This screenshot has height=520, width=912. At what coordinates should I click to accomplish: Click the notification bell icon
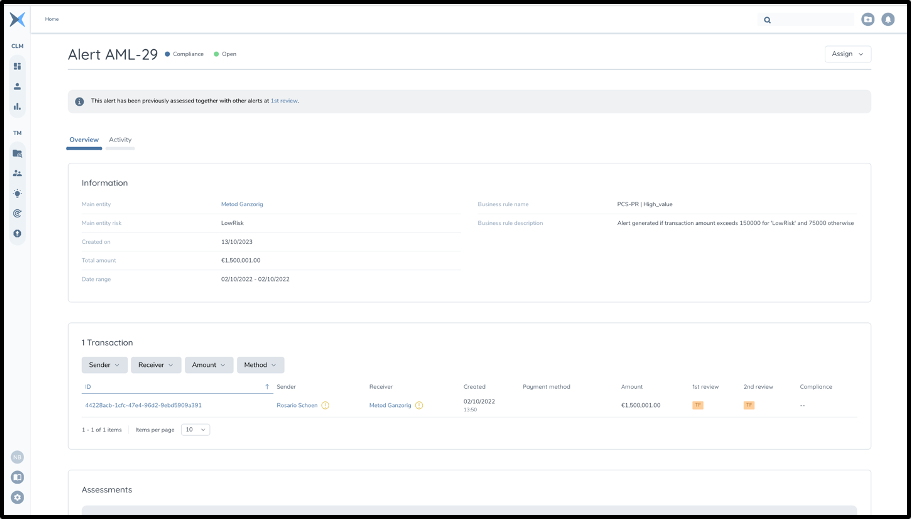pyautogui.click(x=888, y=19)
